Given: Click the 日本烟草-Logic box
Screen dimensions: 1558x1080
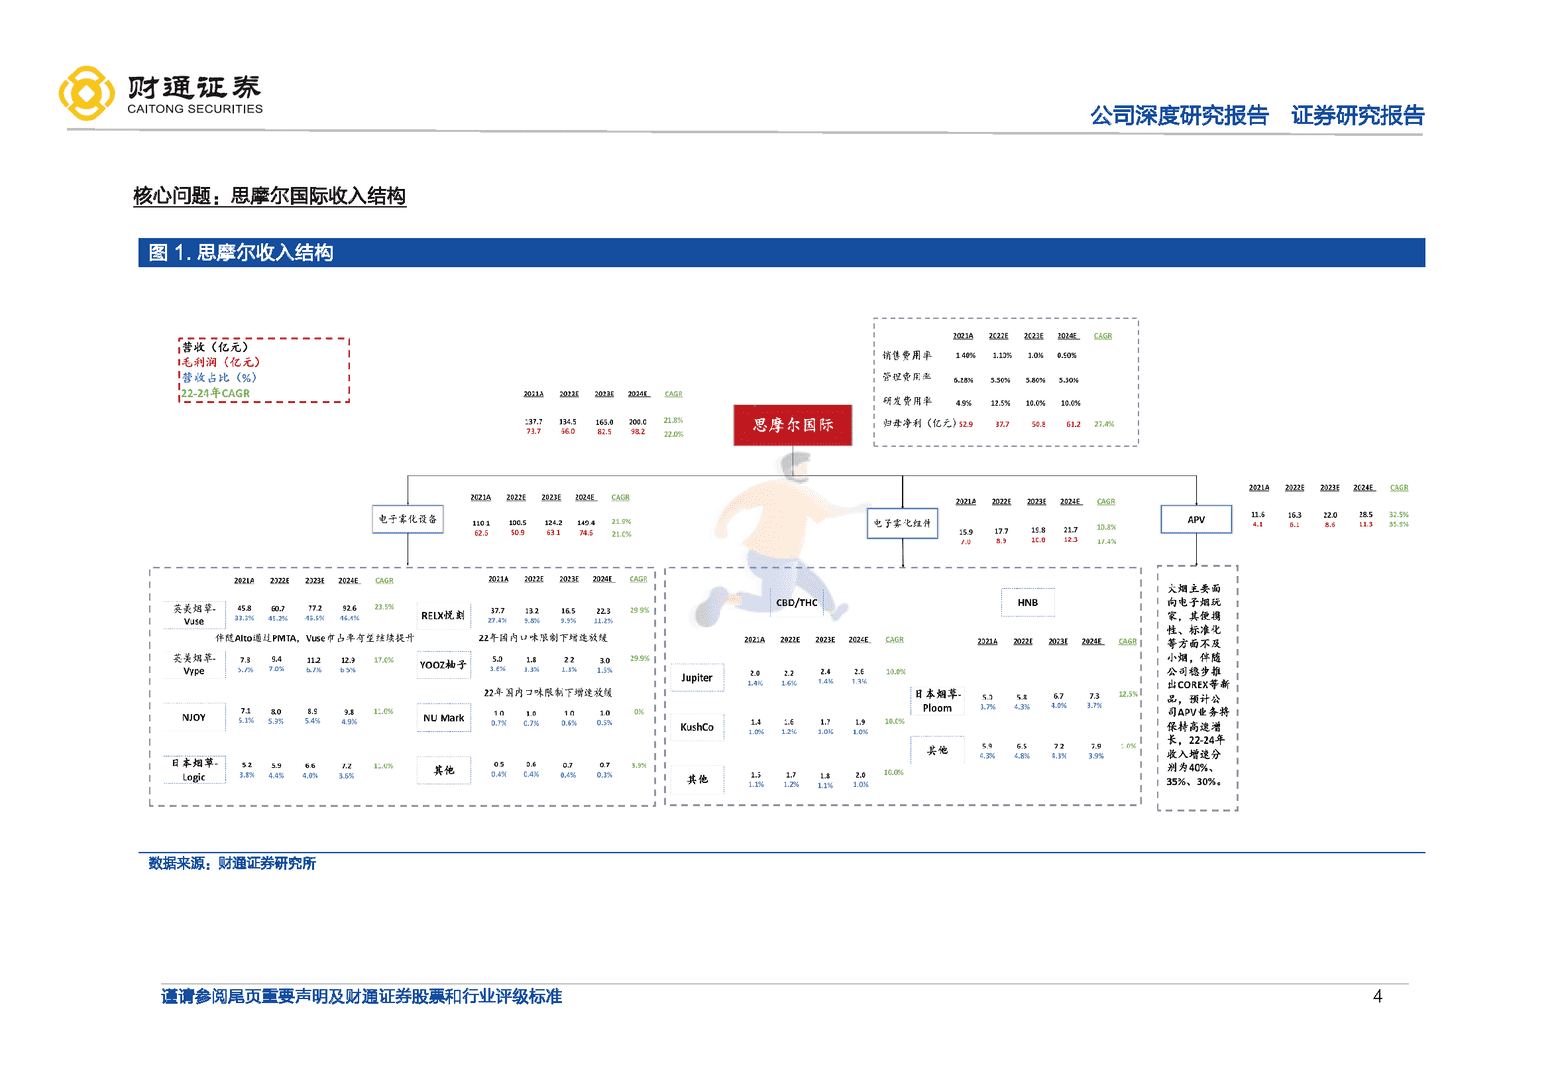Looking at the screenshot, I should coord(194,769).
